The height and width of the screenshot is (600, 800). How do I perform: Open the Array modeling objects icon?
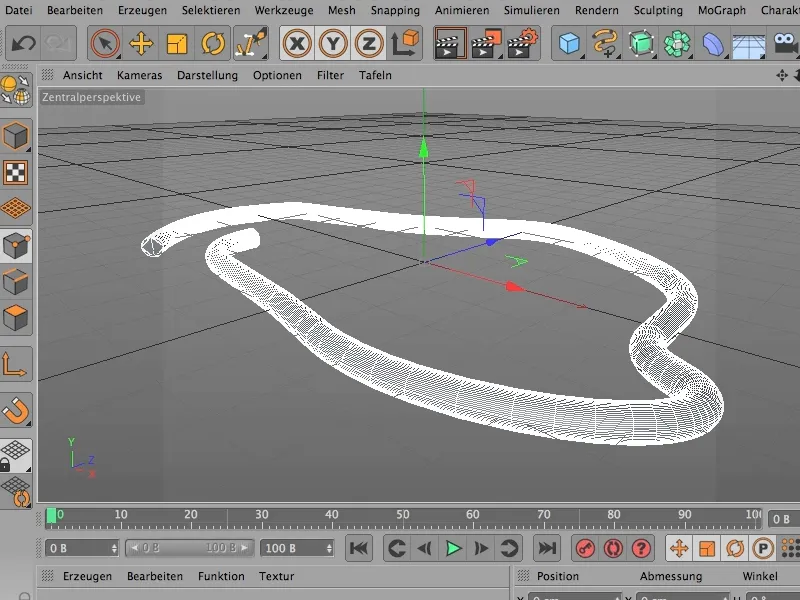[x=677, y=43]
